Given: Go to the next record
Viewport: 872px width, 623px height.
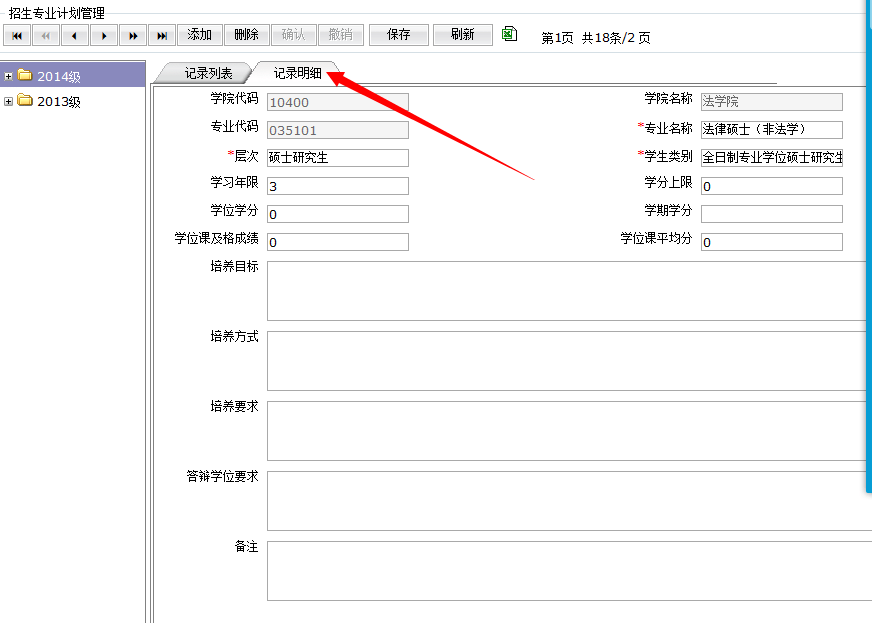Looking at the screenshot, I should (104, 35).
